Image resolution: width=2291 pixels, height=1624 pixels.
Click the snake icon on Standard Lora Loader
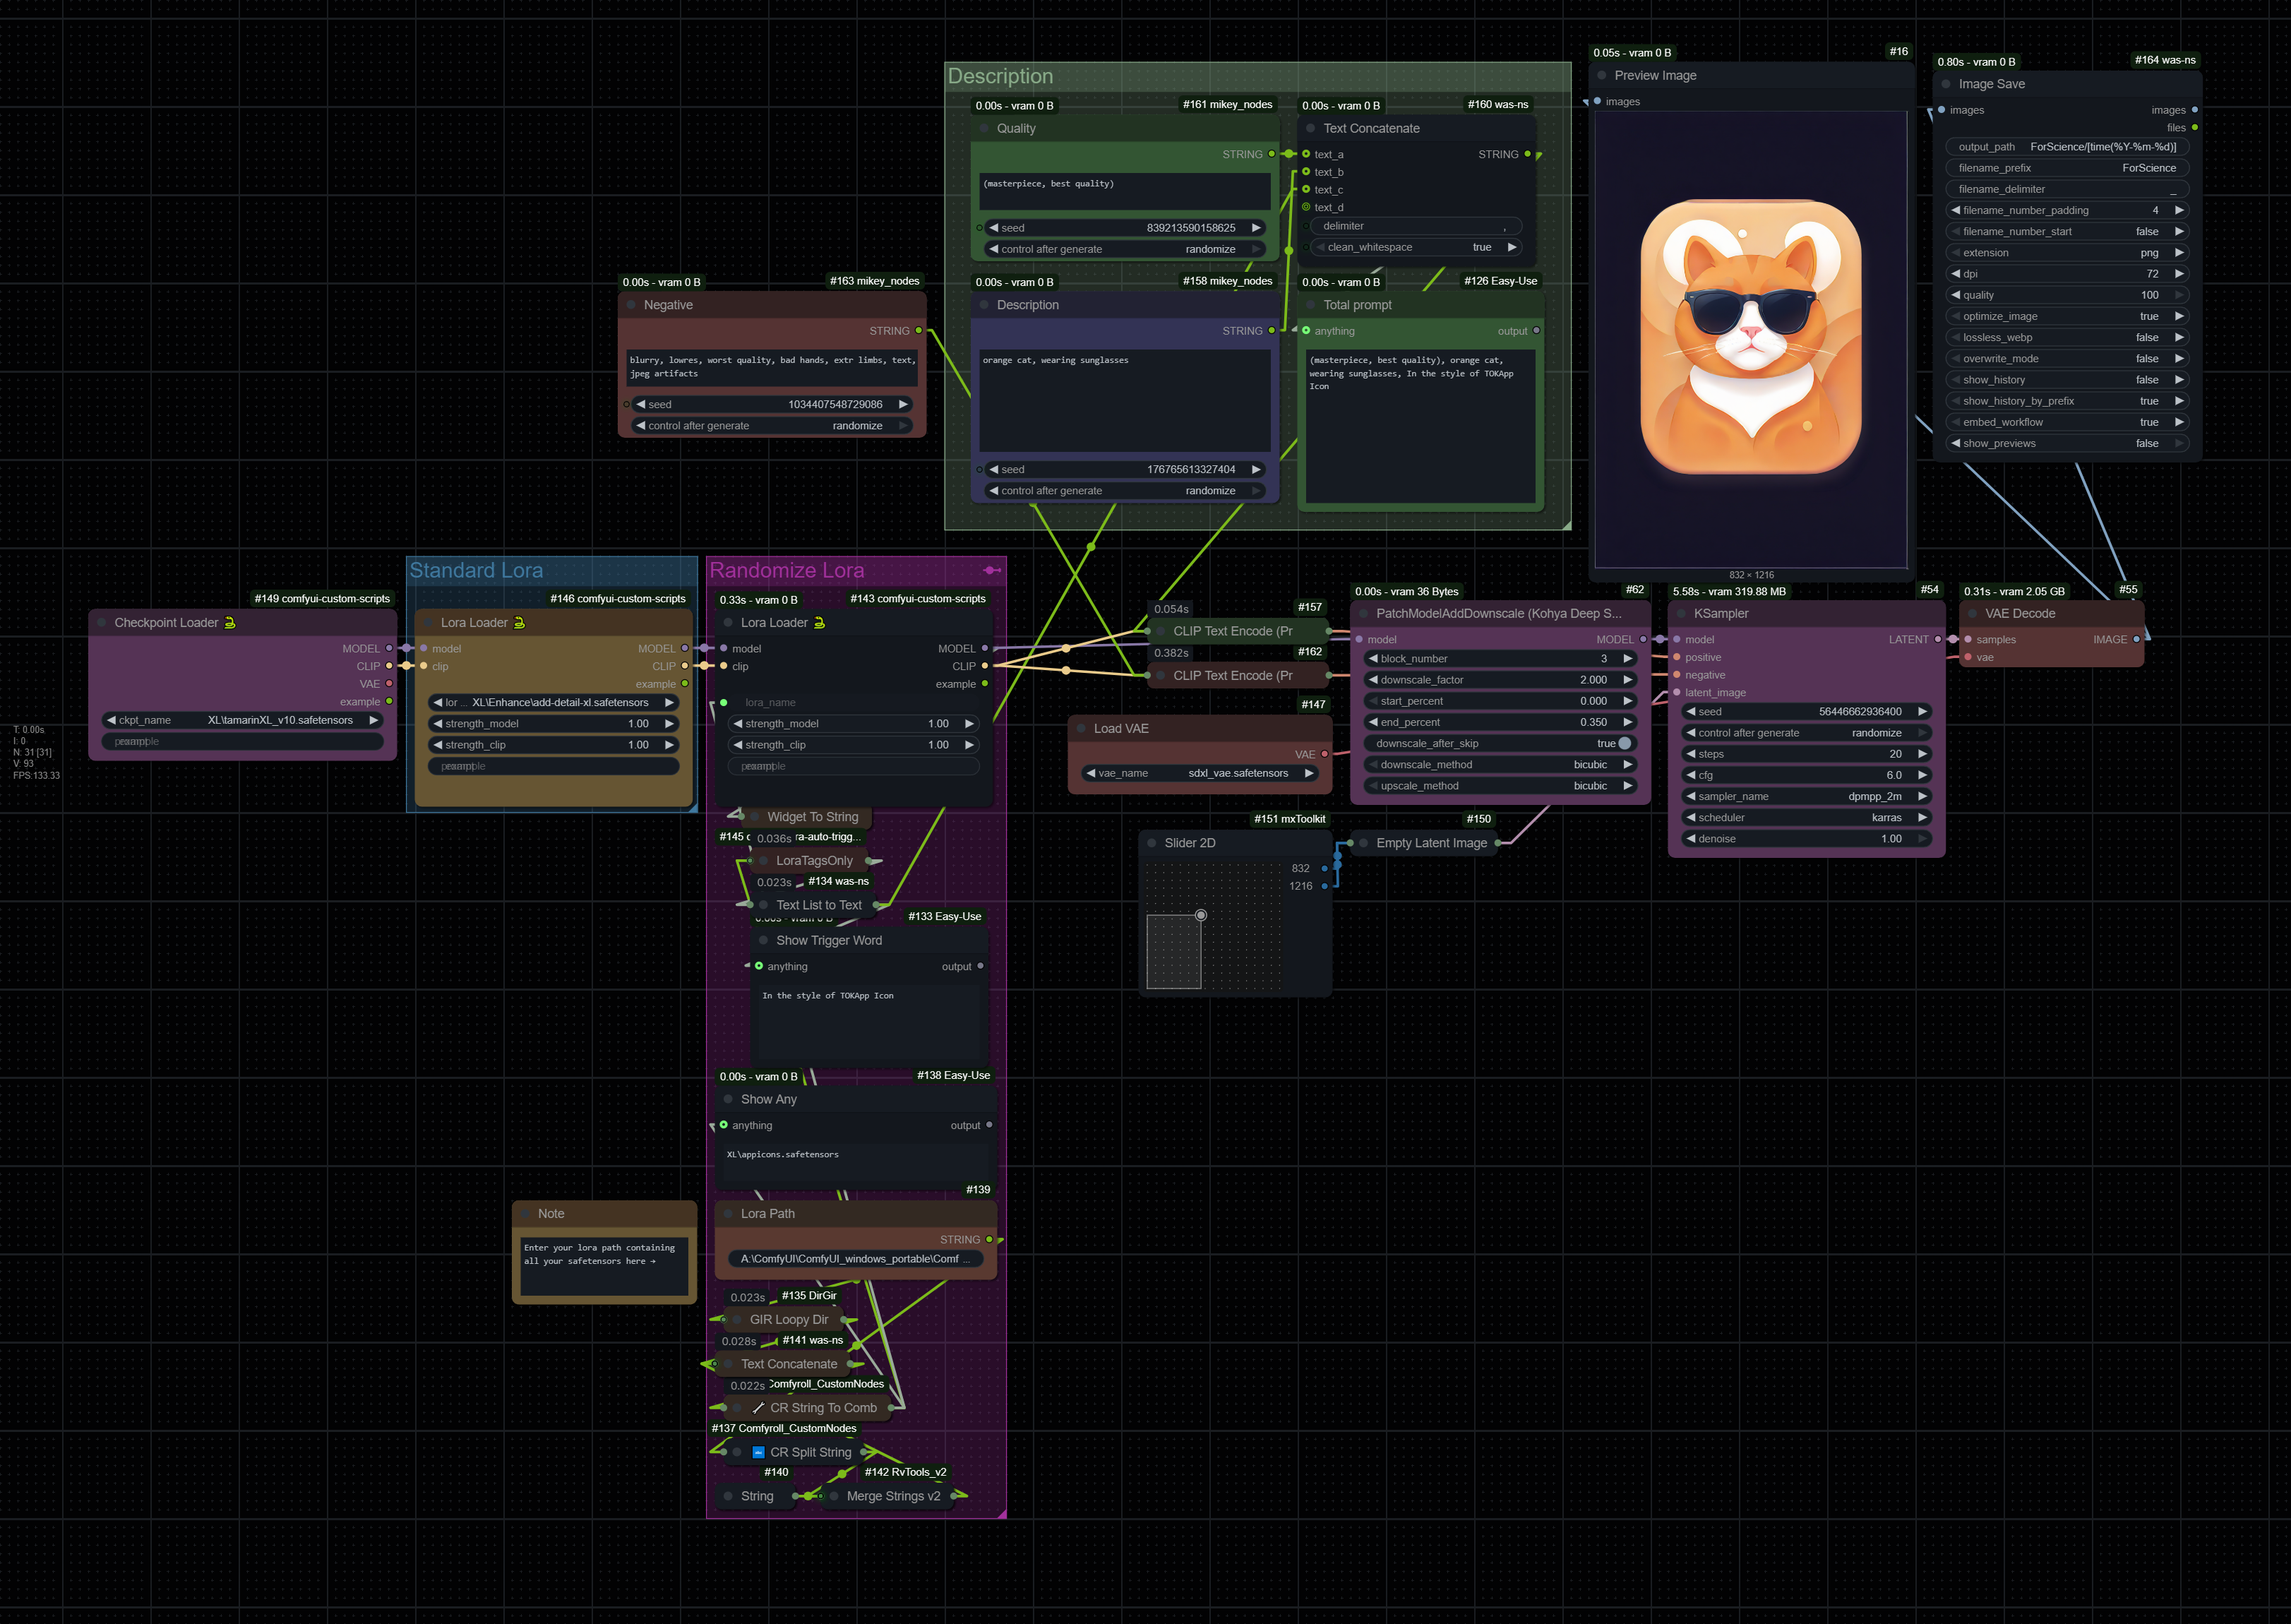click(x=519, y=622)
